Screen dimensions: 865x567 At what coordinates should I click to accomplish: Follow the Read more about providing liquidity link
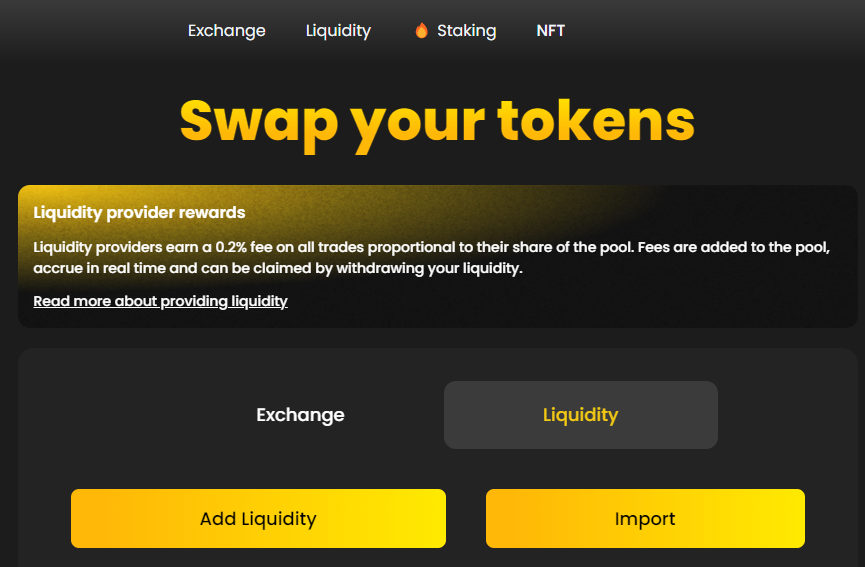pos(161,301)
